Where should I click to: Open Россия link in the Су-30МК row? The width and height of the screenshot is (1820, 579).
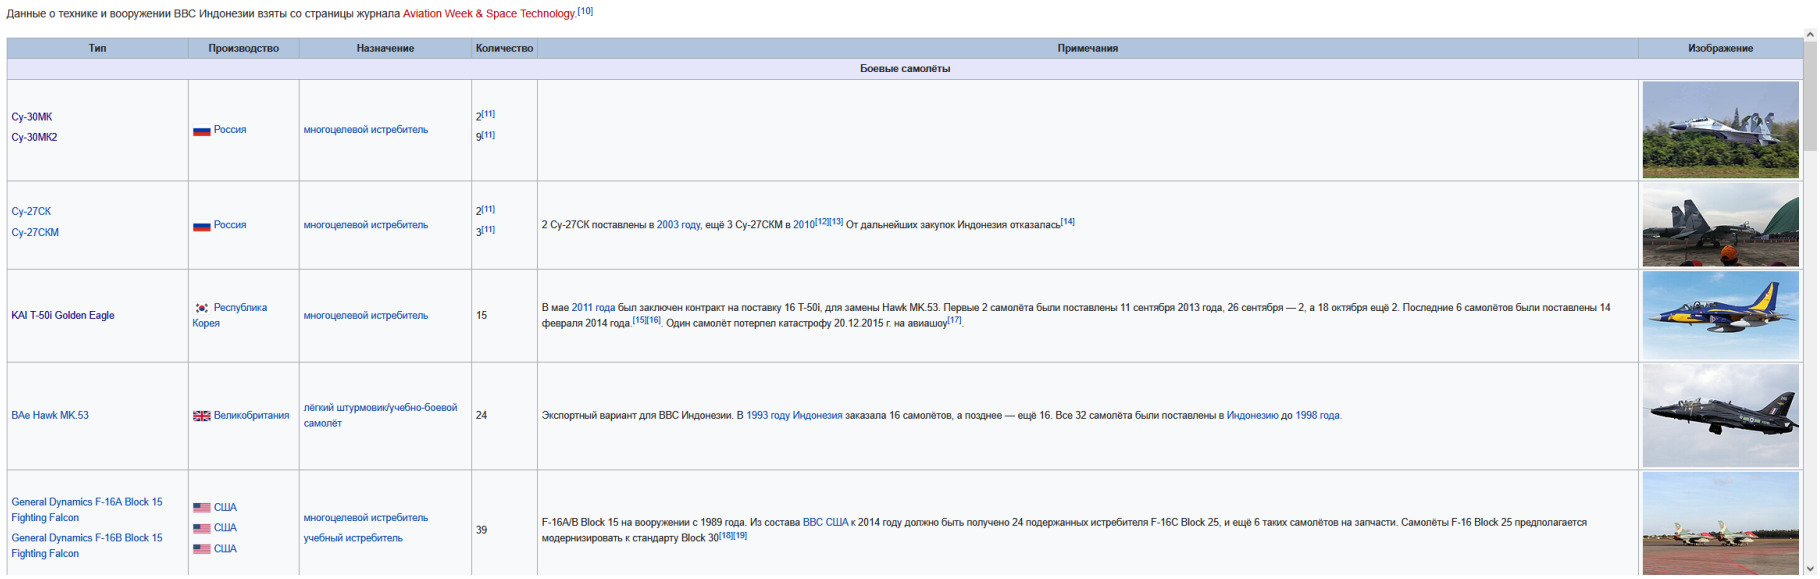(230, 130)
